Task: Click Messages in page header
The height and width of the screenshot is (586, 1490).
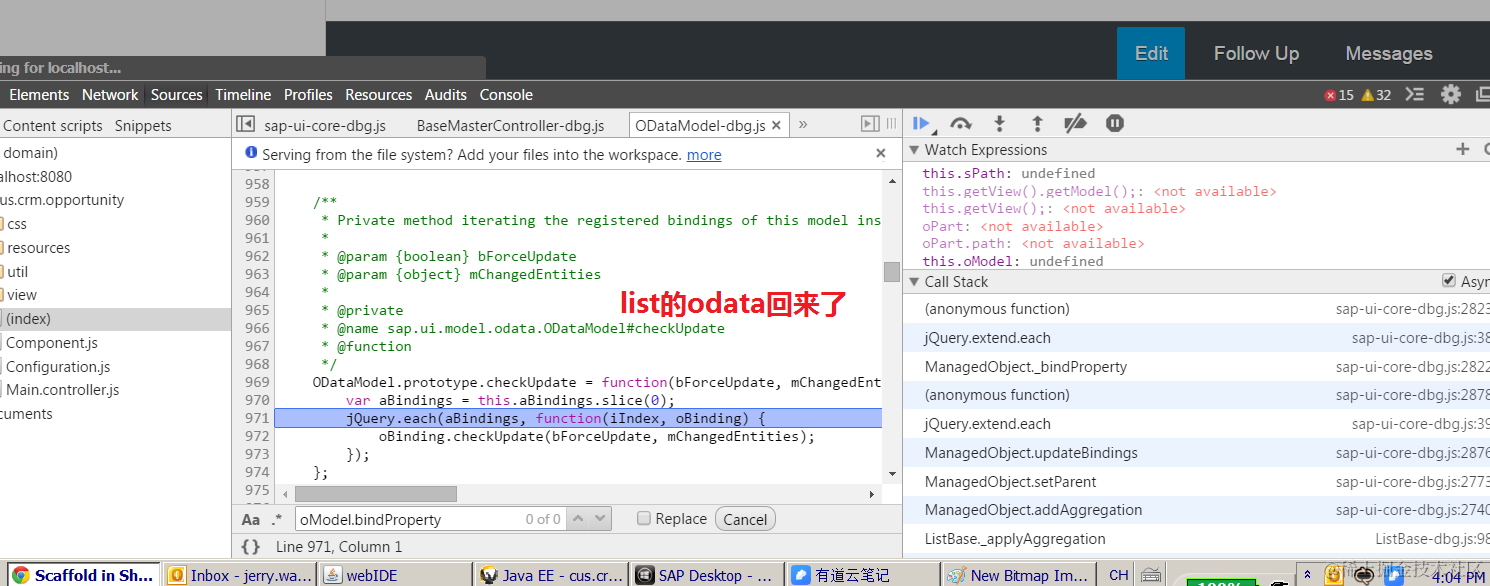Action: (1389, 53)
